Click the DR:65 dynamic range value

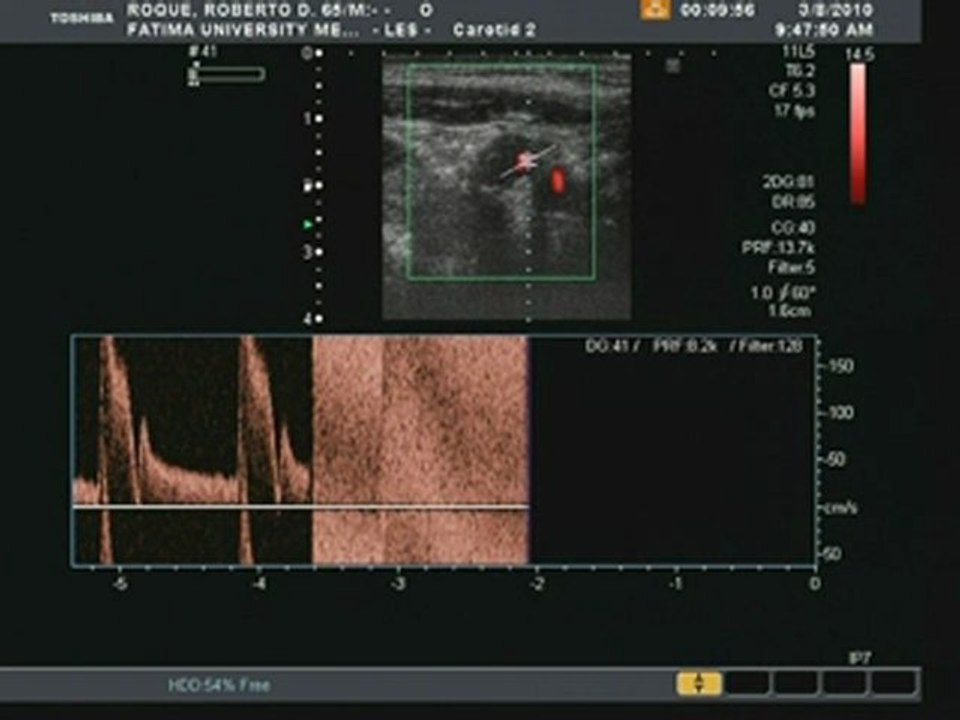tap(793, 201)
